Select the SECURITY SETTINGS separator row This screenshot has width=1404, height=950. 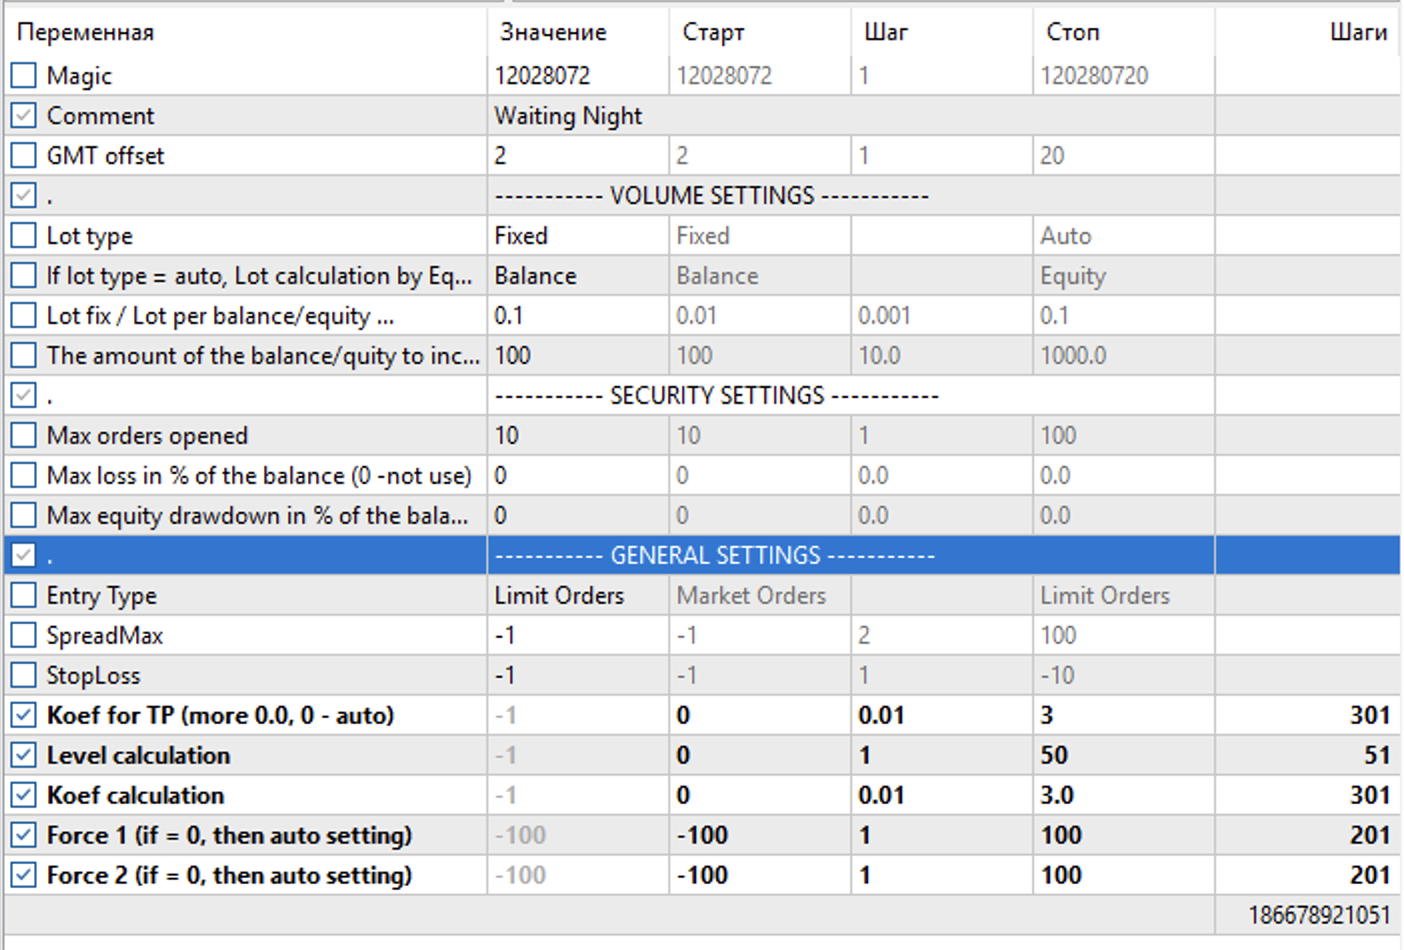coord(702,395)
